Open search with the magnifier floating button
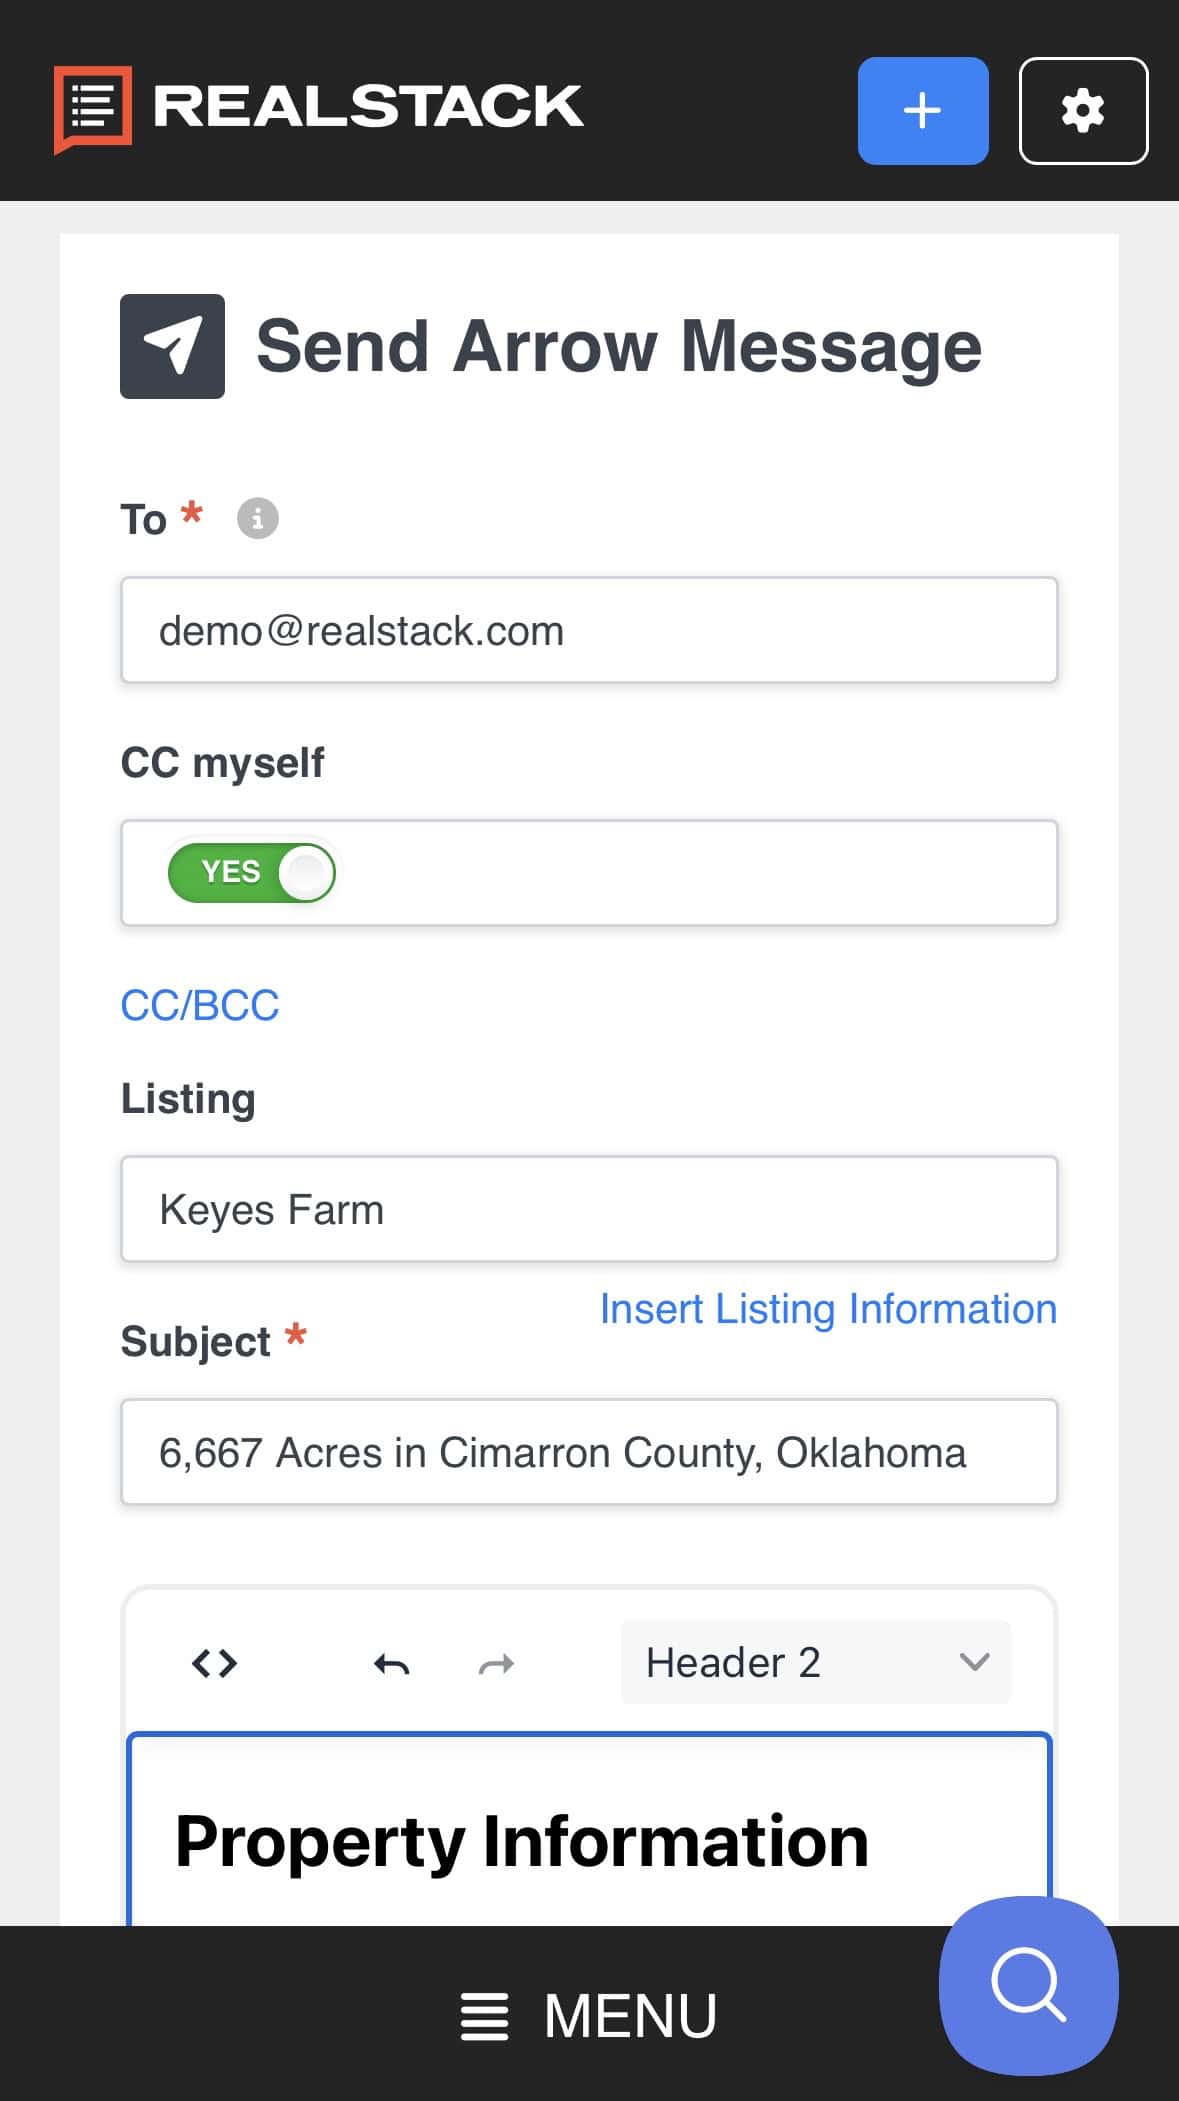Image resolution: width=1179 pixels, height=2101 pixels. coord(1028,1984)
